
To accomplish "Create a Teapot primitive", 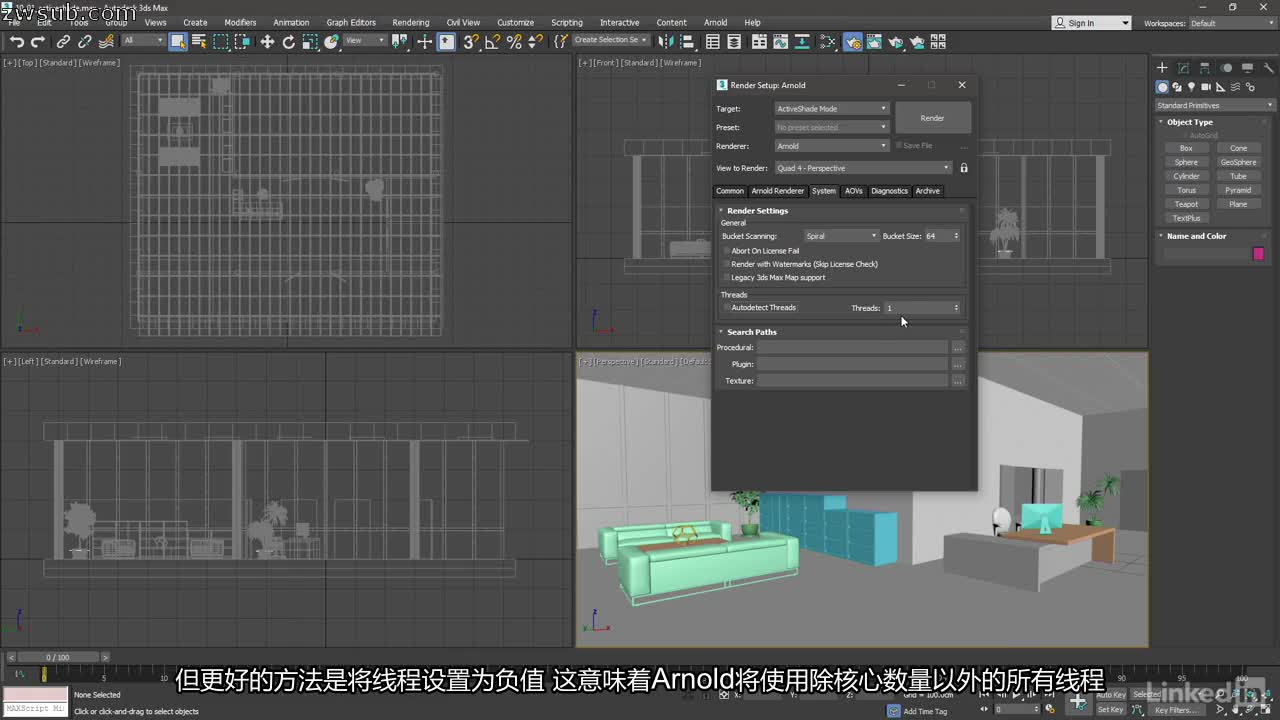I will tap(1186, 204).
